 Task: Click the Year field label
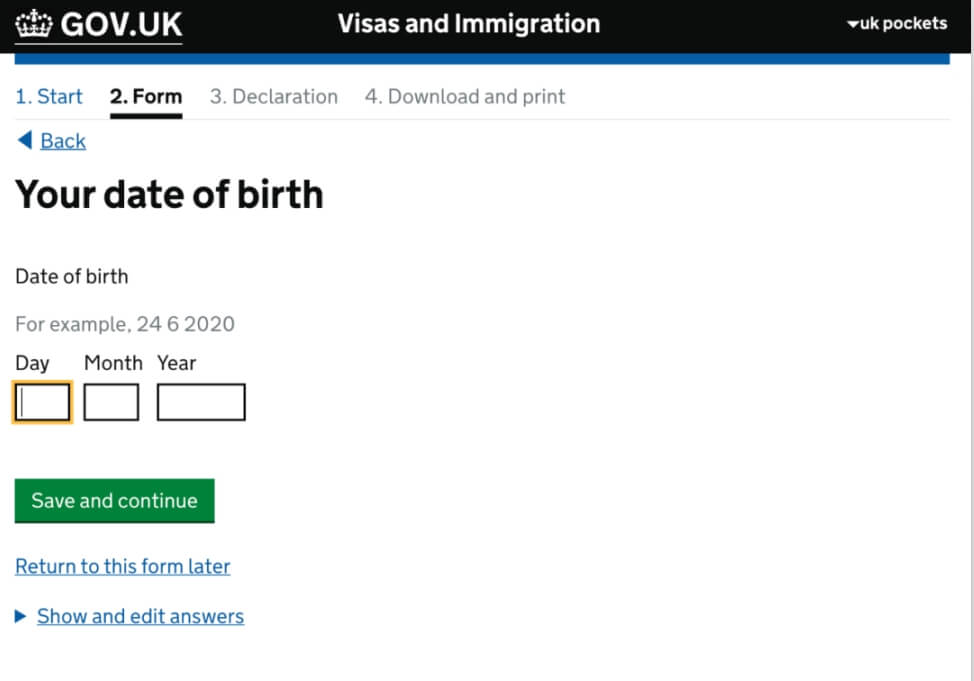176,363
